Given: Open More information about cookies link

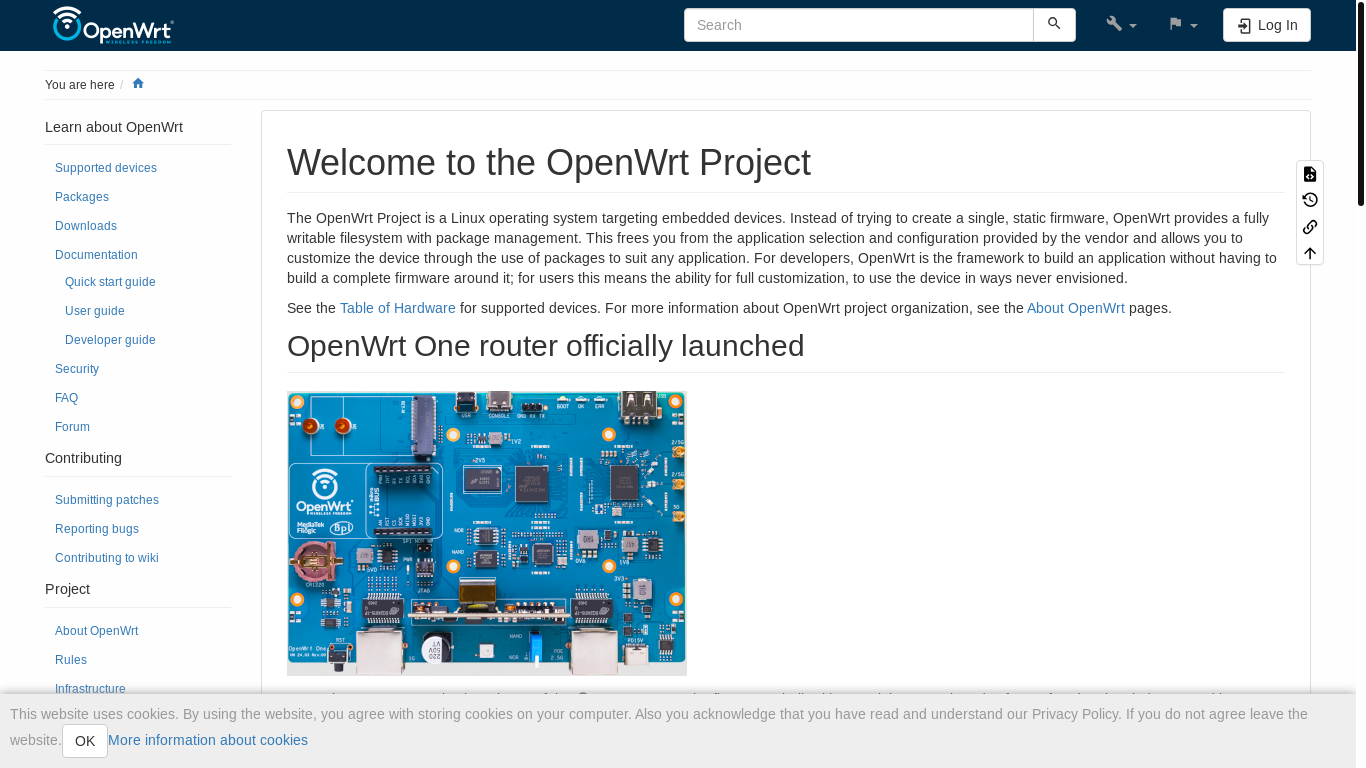Looking at the screenshot, I should point(208,740).
